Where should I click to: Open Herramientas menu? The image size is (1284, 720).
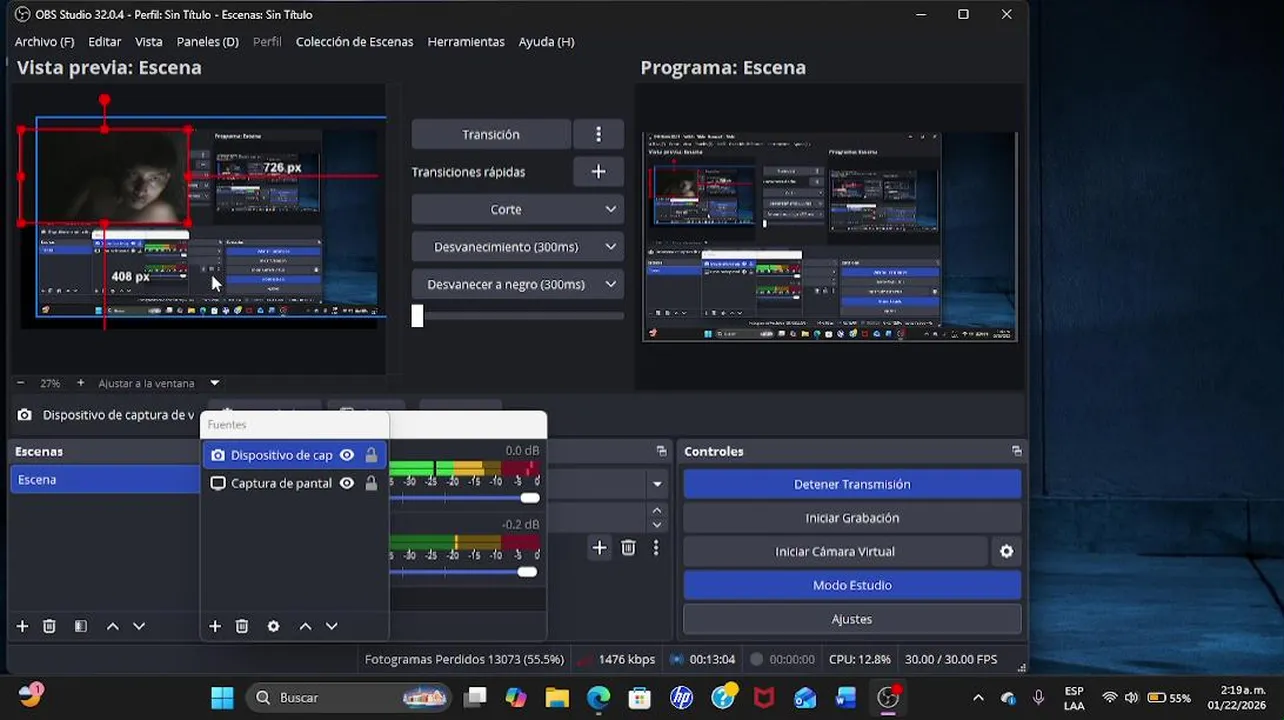pos(466,42)
